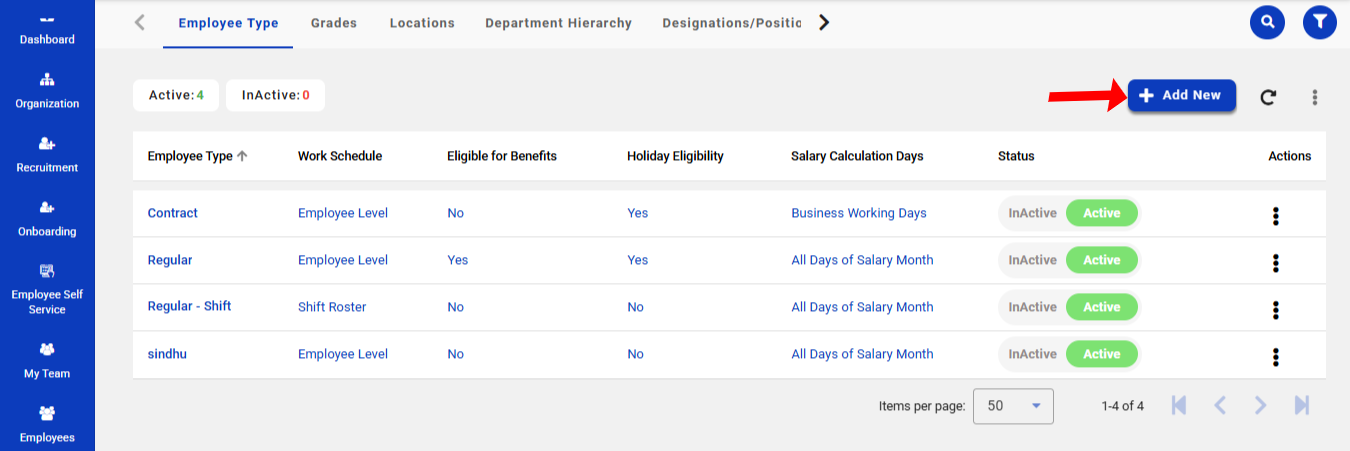Open actions menu for Regular - Shift row
This screenshot has width=1350, height=451.
[1275, 309]
